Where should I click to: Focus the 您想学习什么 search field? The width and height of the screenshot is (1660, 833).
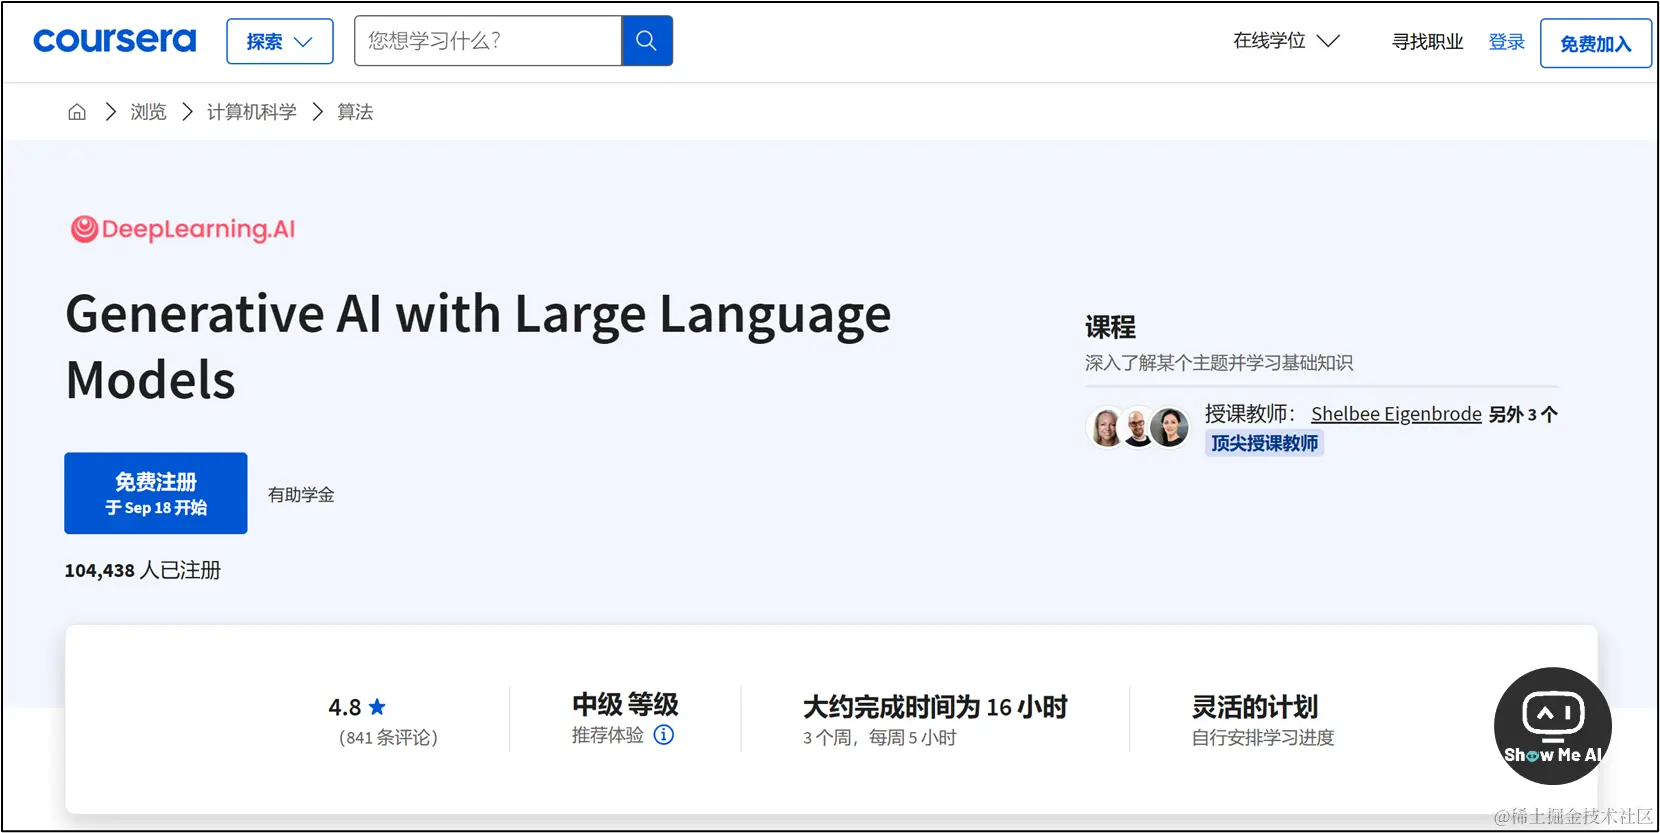[488, 41]
